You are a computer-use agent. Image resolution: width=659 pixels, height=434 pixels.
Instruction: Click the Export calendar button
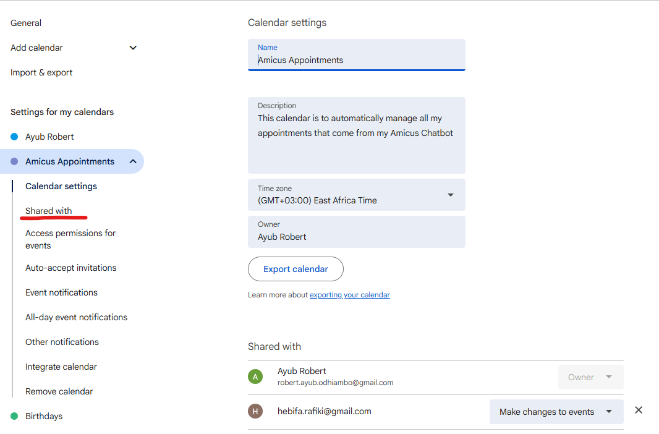pos(295,269)
